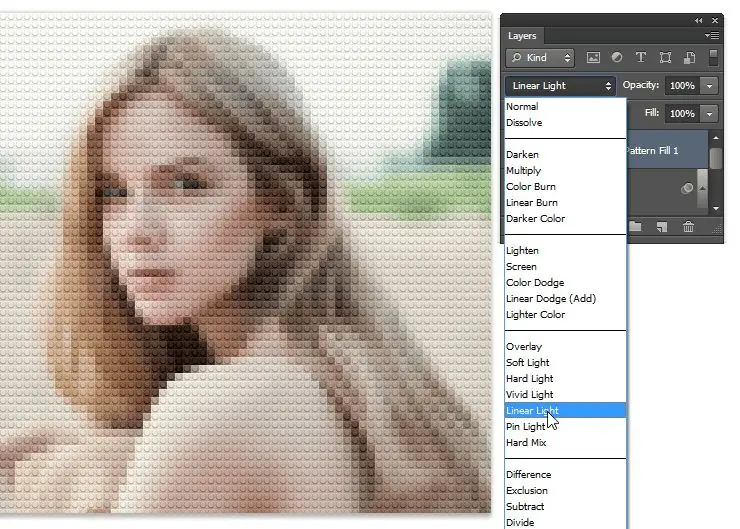
Task: Select the Pattern Fill 1 layer
Action: (667, 150)
